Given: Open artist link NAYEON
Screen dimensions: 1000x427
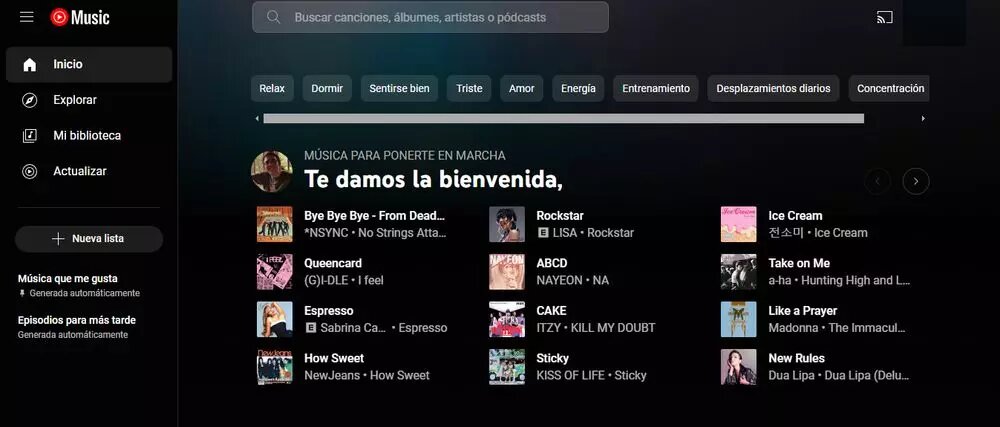Looking at the screenshot, I should (x=559, y=280).
